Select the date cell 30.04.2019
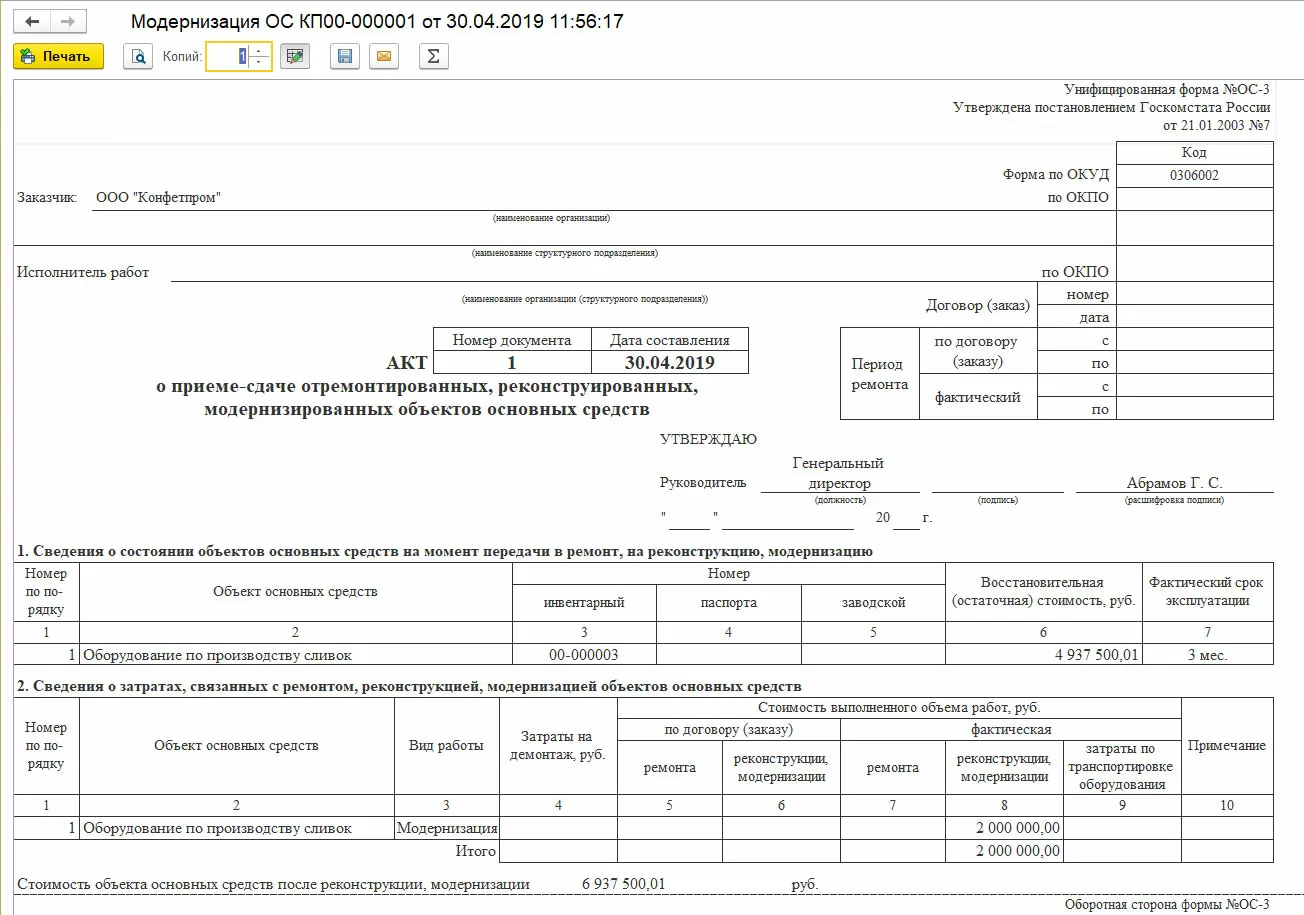 (x=670, y=362)
